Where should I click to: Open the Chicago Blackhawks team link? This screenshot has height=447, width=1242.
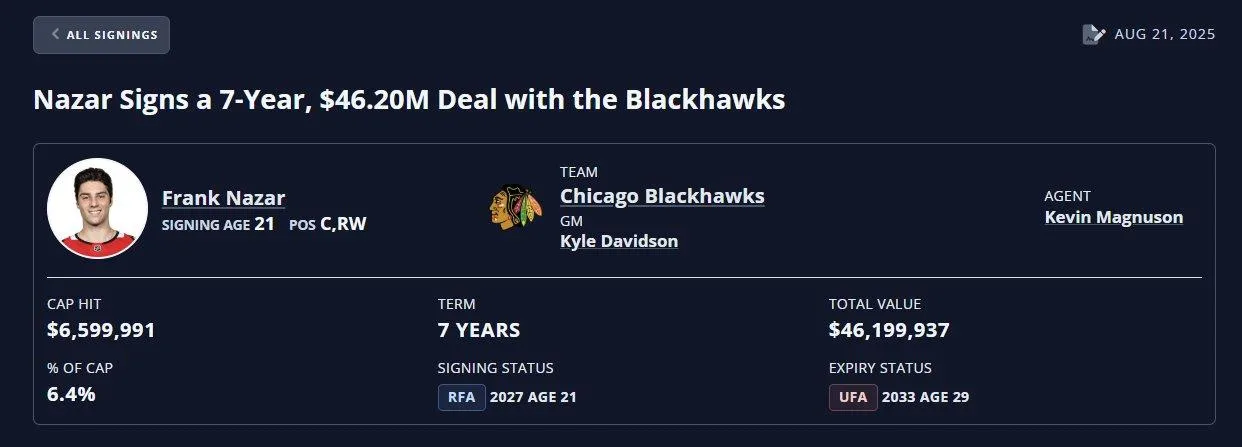tap(662, 196)
